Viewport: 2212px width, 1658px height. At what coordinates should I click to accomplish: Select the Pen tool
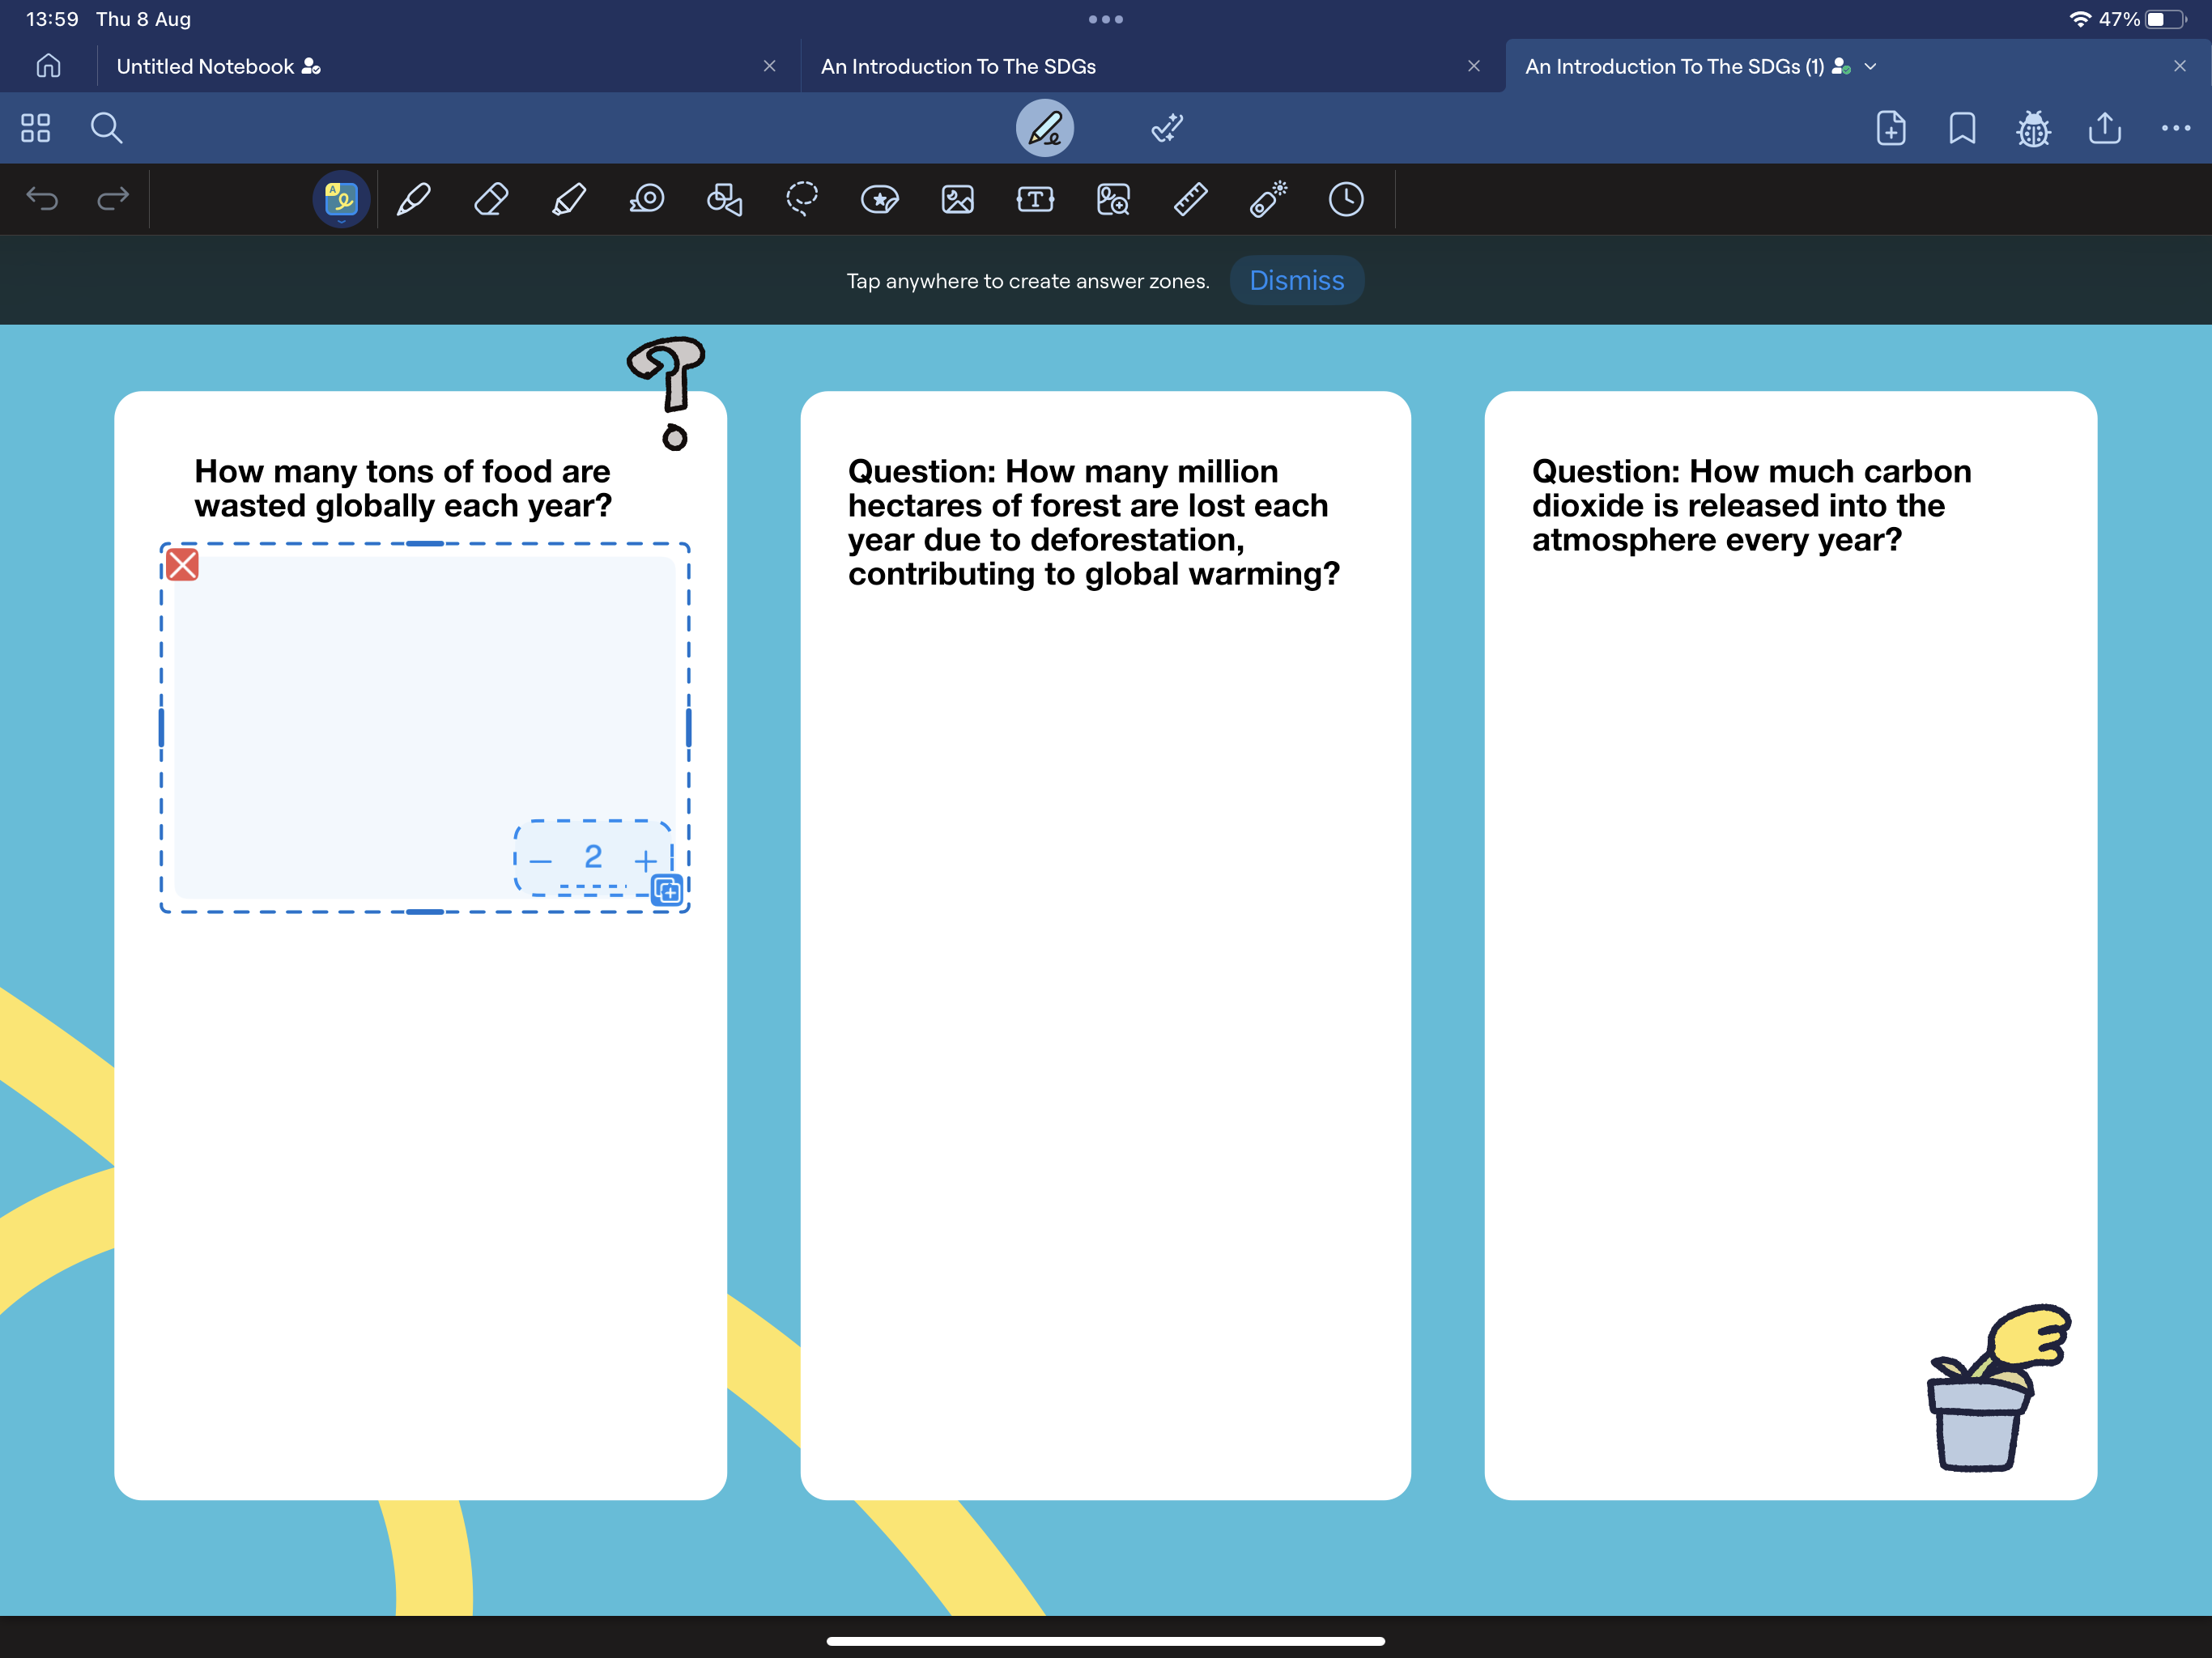(414, 199)
